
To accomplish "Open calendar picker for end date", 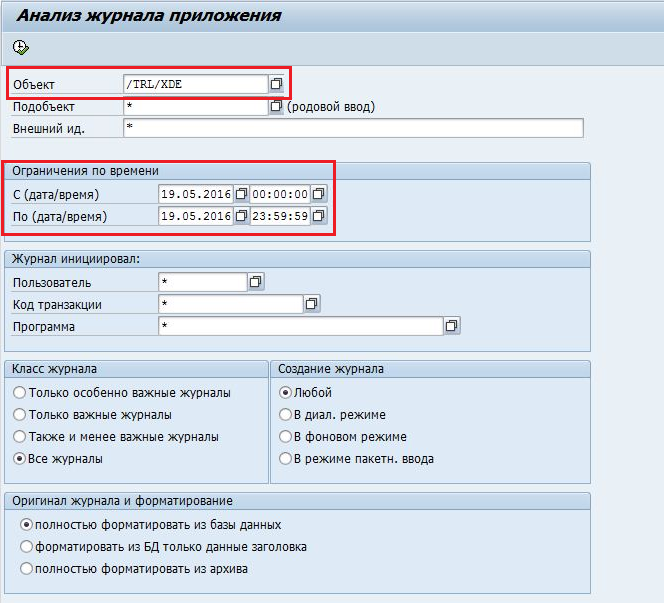I will pyautogui.click(x=241, y=216).
